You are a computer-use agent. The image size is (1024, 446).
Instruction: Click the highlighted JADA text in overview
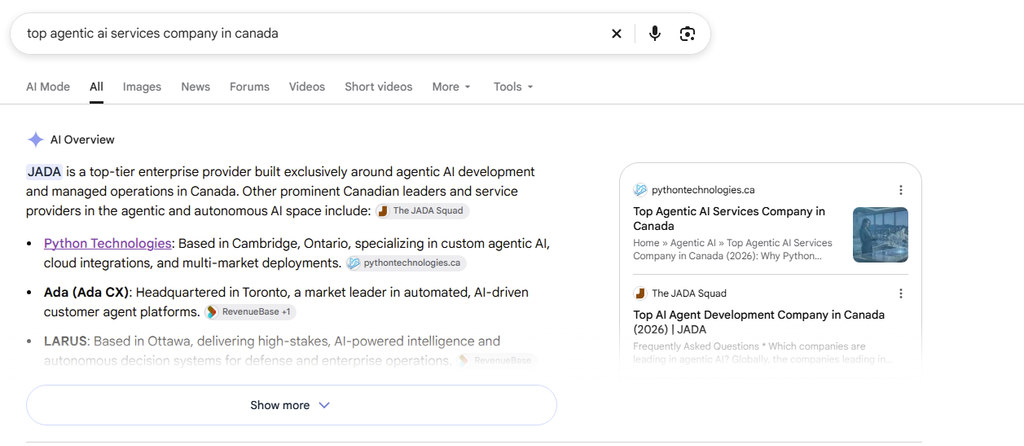coord(44,172)
